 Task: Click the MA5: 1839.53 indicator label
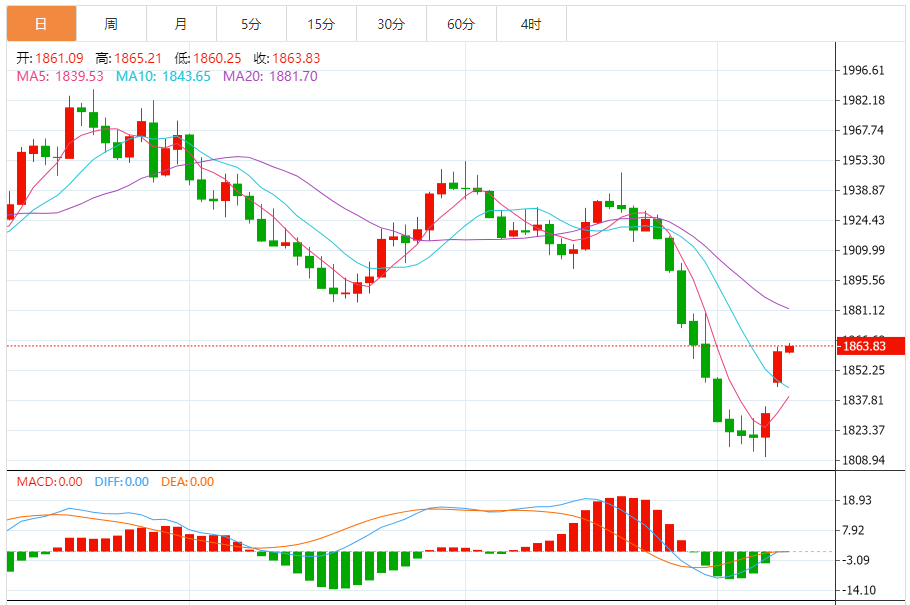point(60,76)
